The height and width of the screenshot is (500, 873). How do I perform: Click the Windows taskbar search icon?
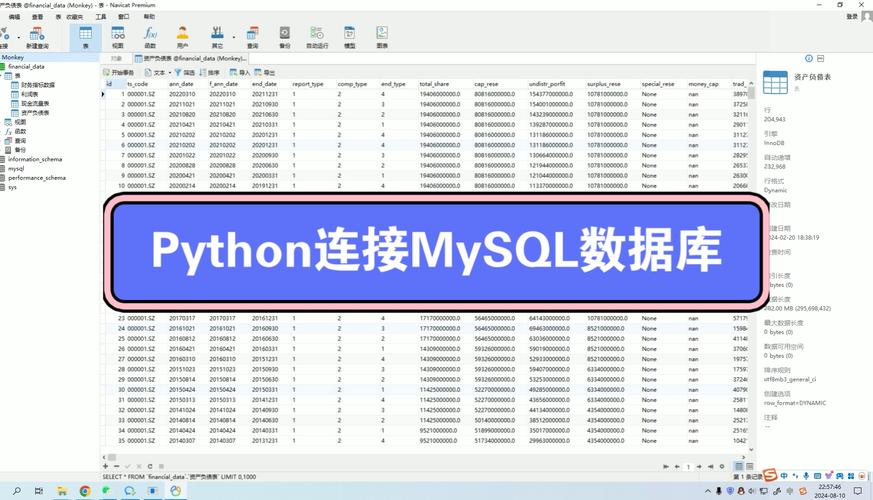(x=17, y=491)
